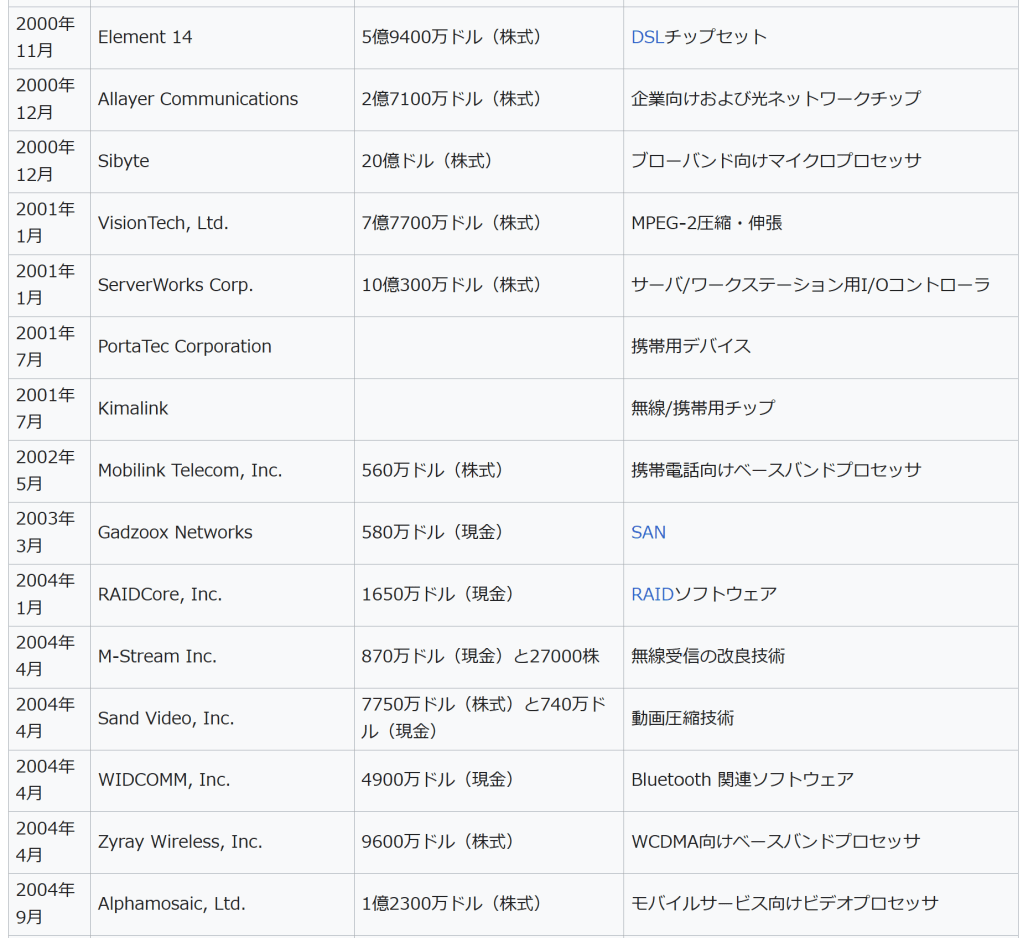Click the WIDCOMM, Inc. entry

tap(164, 780)
